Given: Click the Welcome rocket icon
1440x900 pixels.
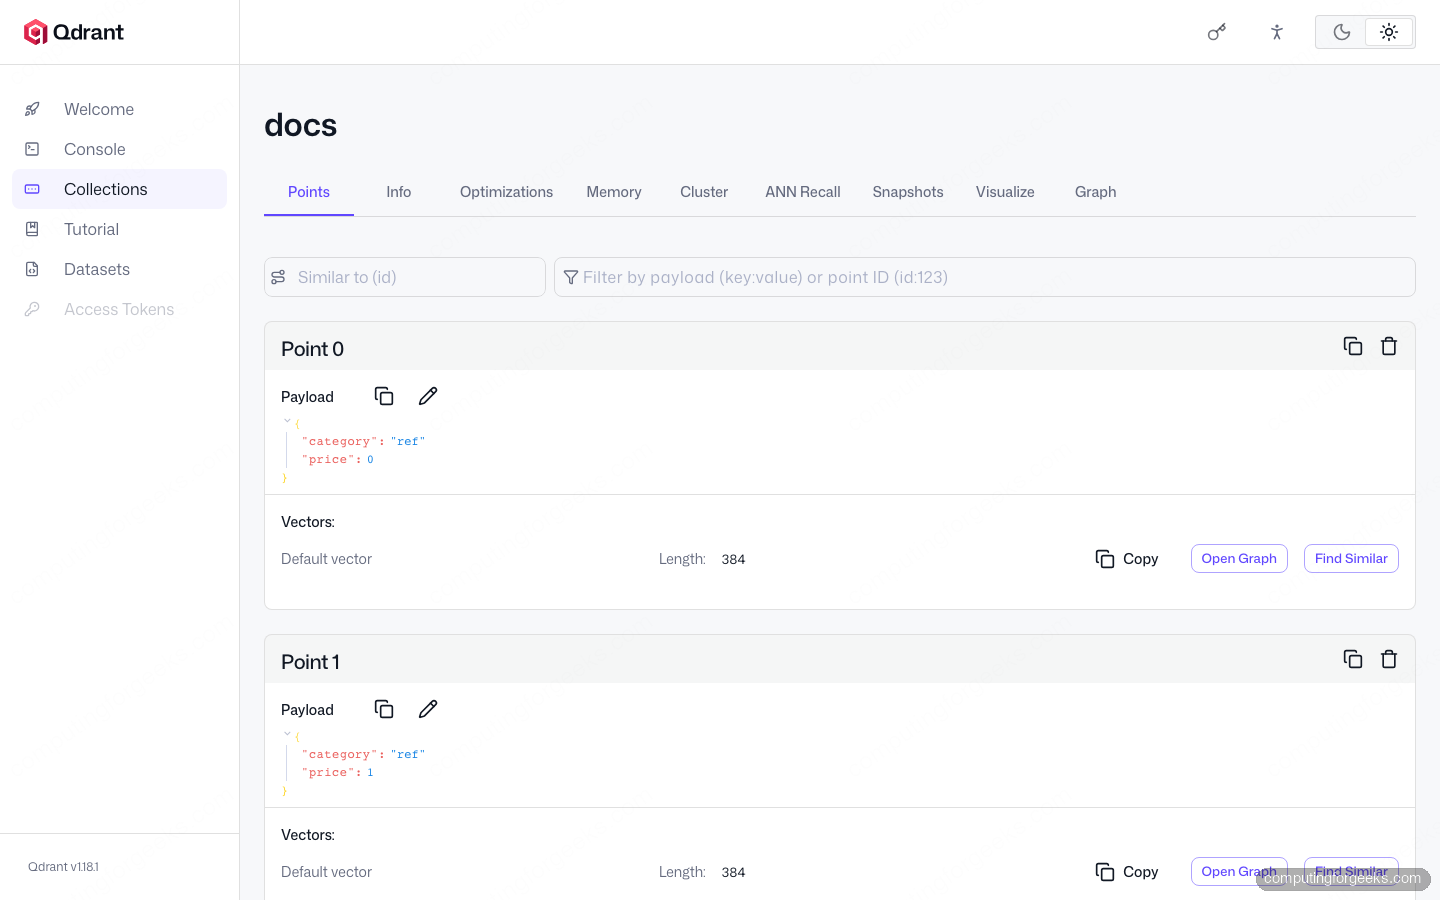Looking at the screenshot, I should point(32,109).
